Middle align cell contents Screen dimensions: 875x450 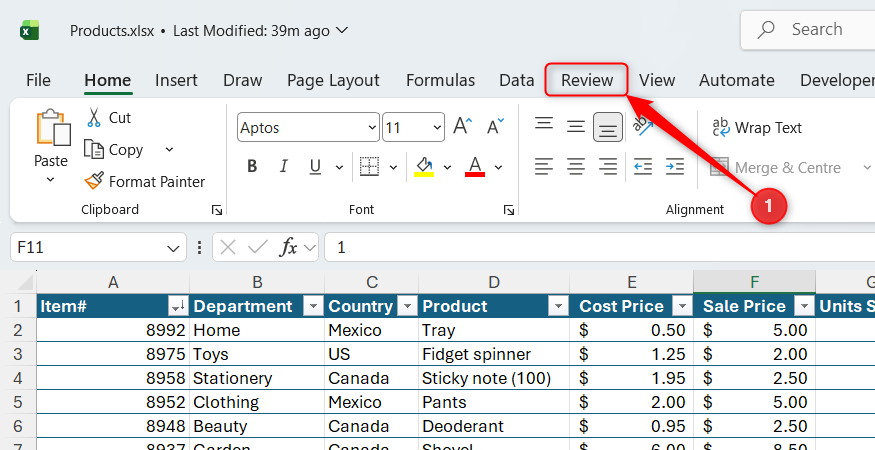(x=575, y=127)
